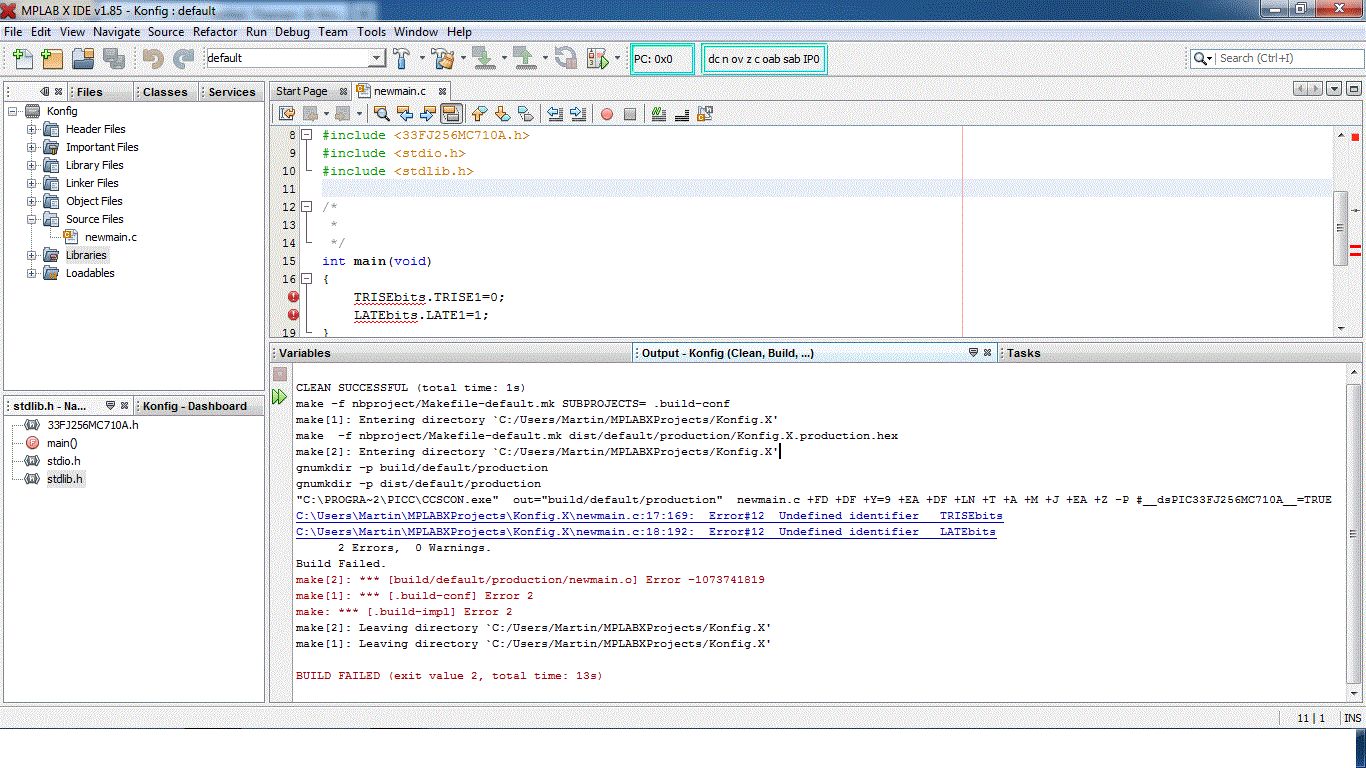Screen dimensions: 1366x768
Task: Collapse the code fold at line 16
Action: click(x=307, y=279)
